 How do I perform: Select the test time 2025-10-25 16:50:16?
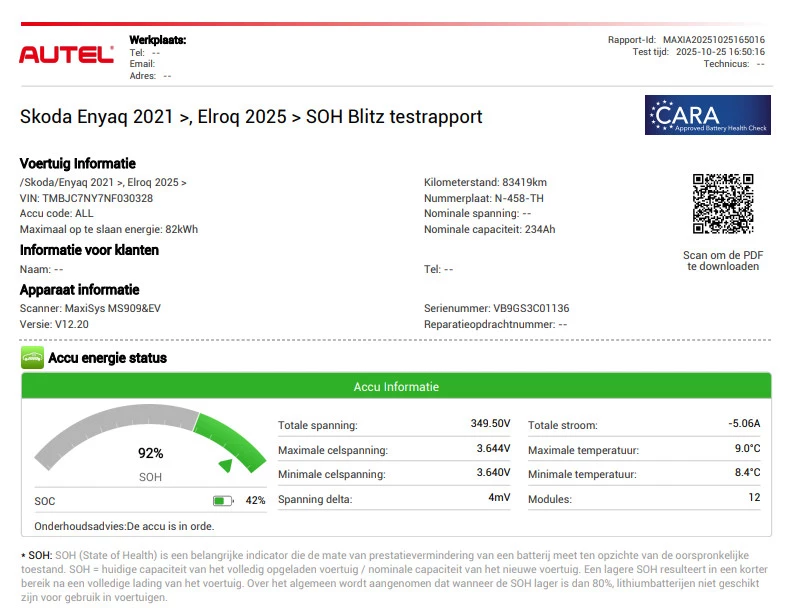point(720,52)
